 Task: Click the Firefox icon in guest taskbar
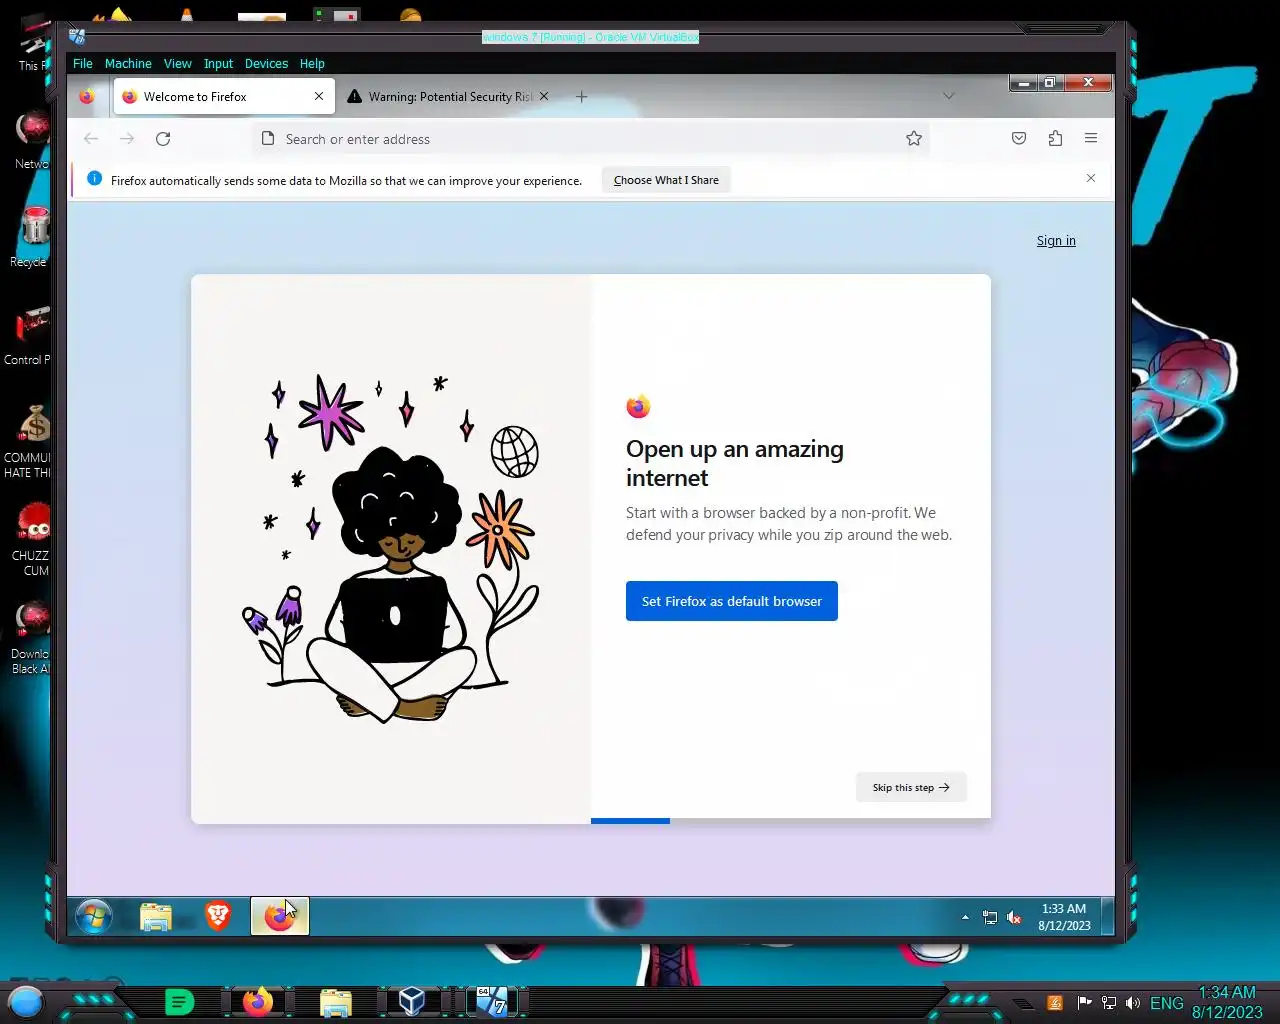[x=279, y=916]
